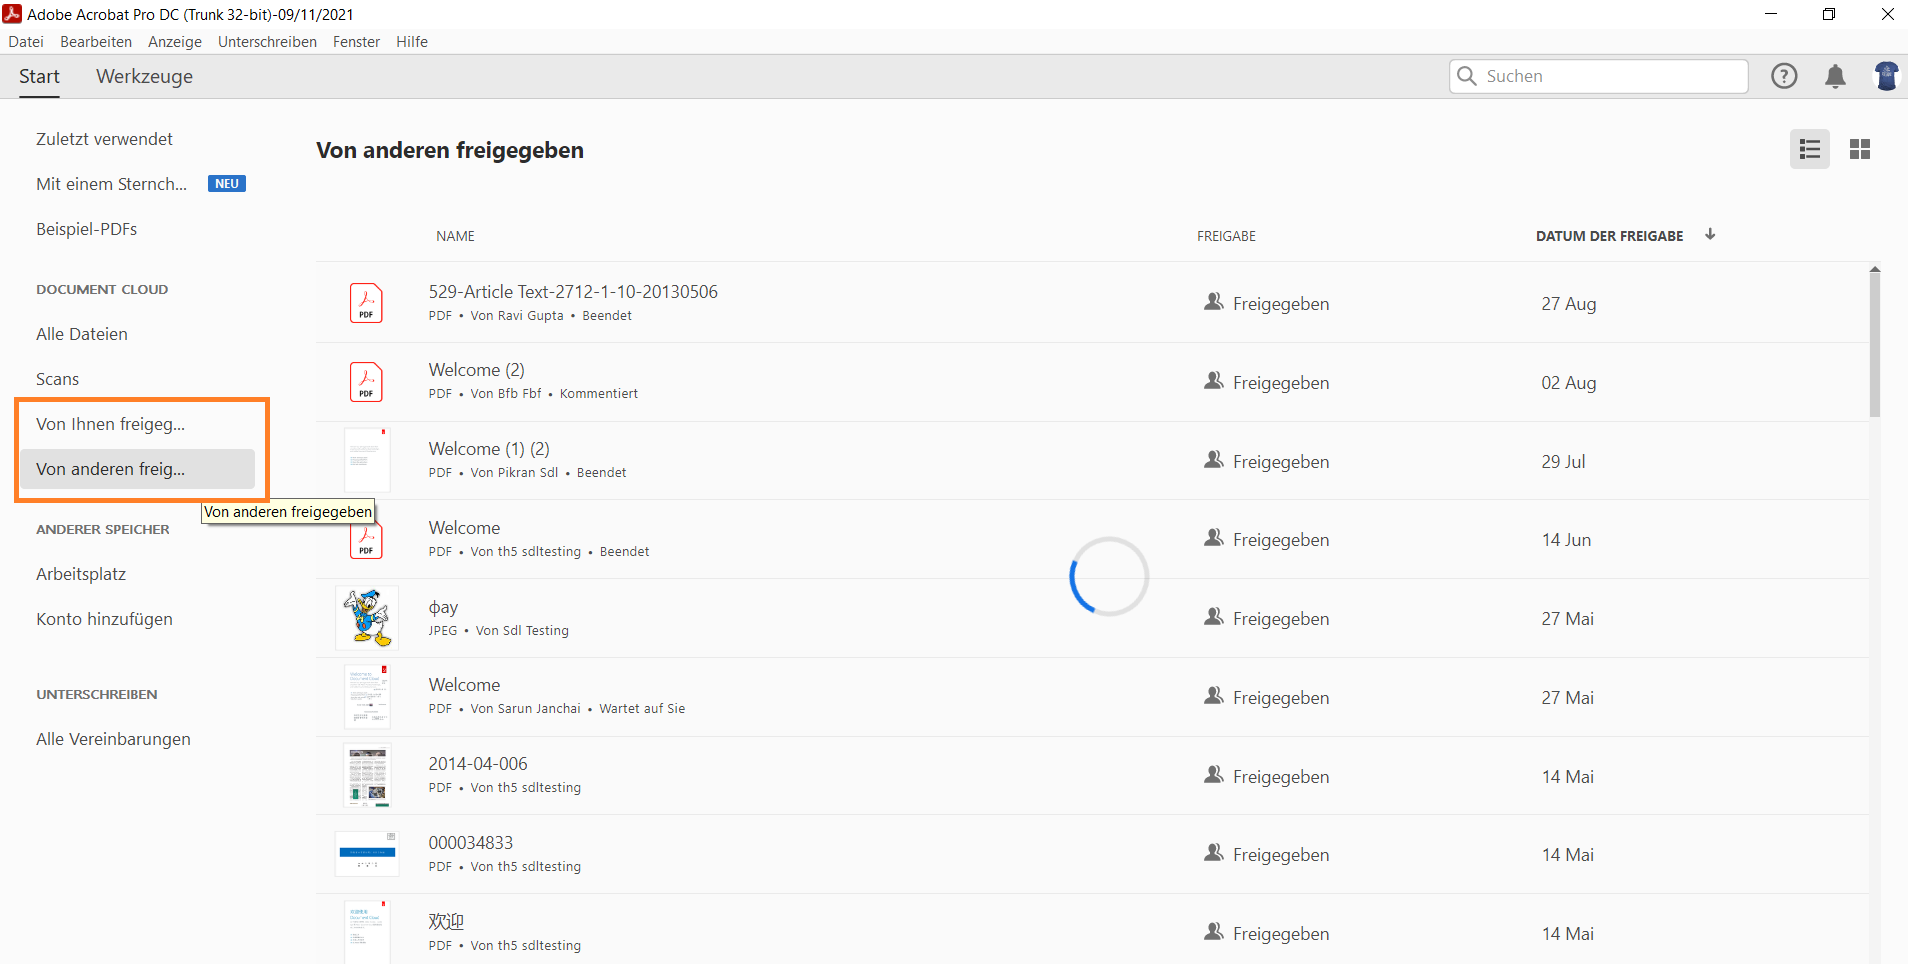
Task: Open the user profile avatar
Action: point(1886,76)
